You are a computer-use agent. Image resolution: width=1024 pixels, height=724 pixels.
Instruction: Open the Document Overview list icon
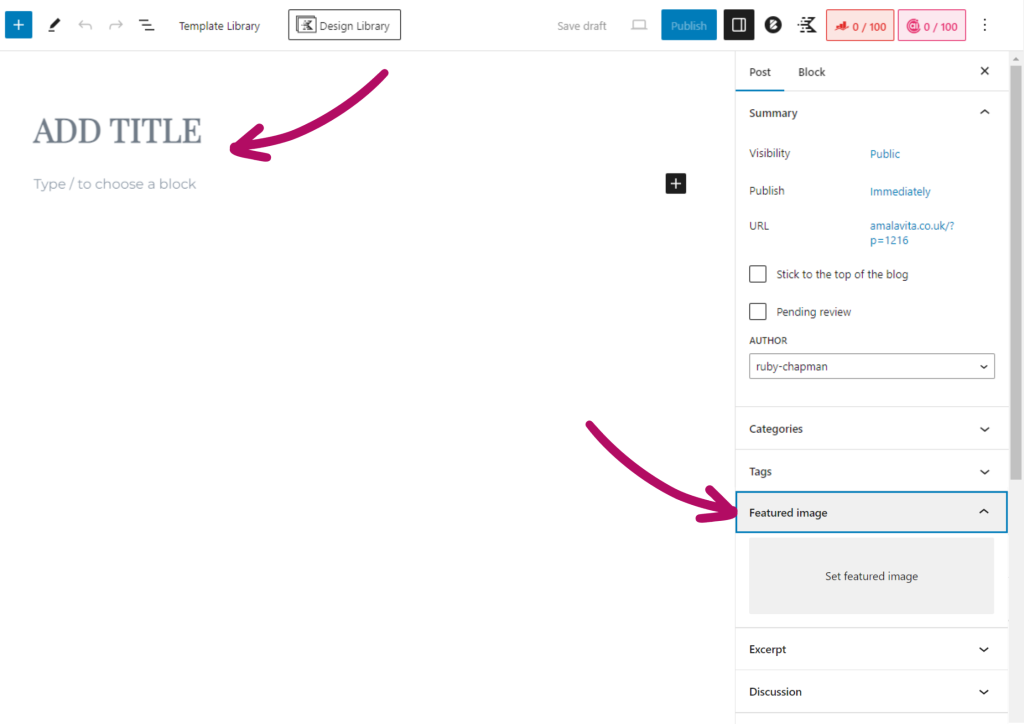click(147, 25)
